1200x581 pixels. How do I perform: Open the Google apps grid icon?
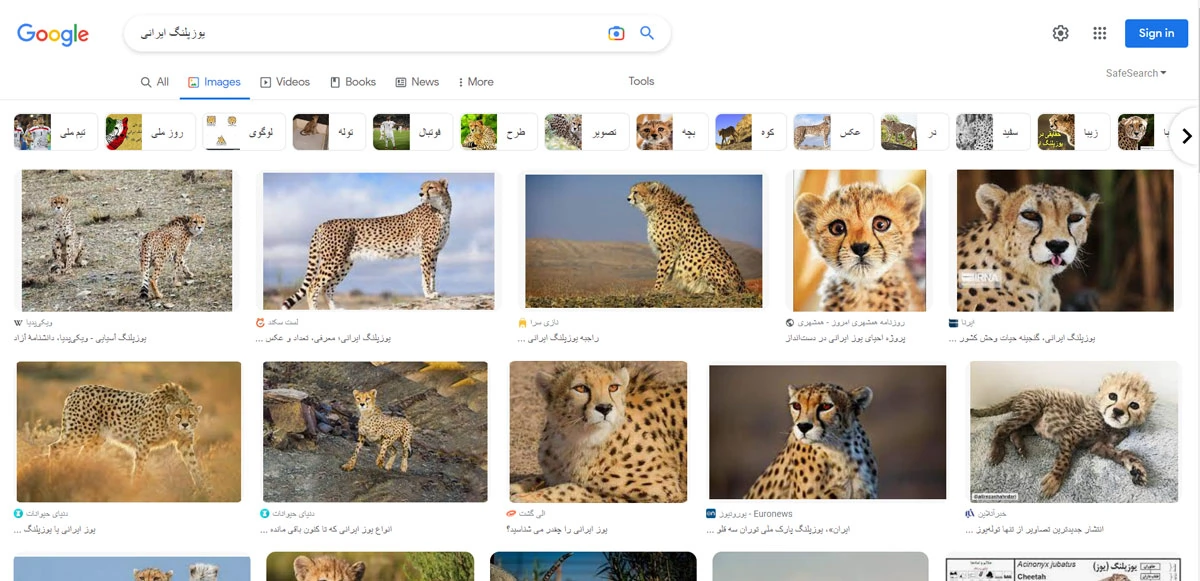click(x=1100, y=33)
